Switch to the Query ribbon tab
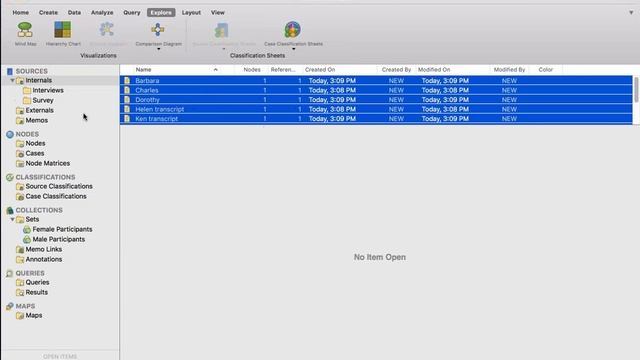 131,13
